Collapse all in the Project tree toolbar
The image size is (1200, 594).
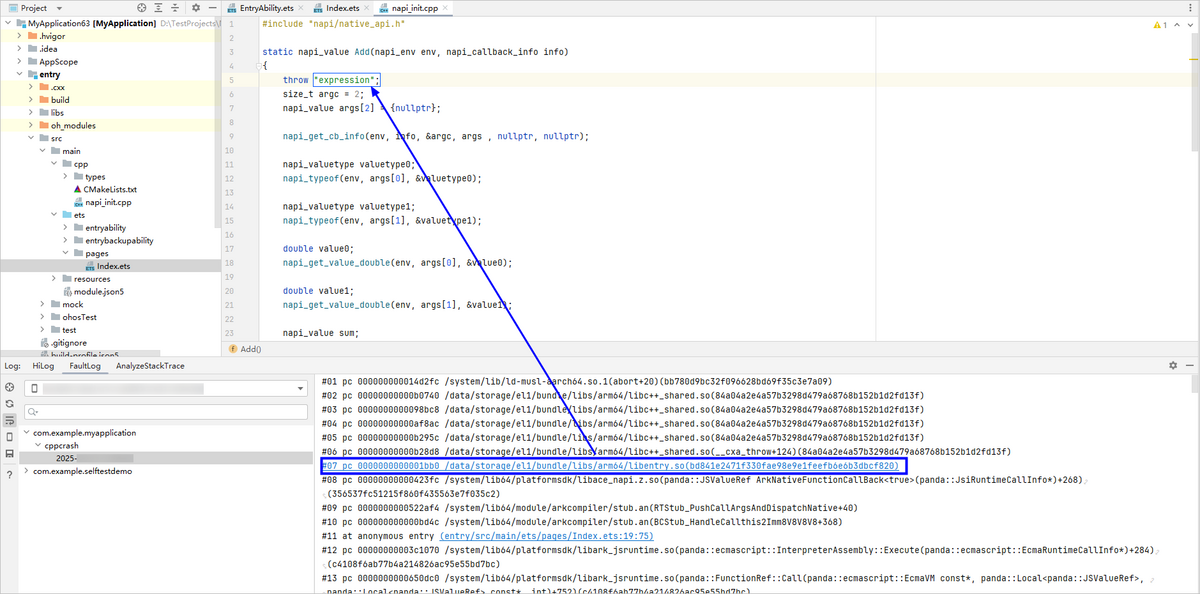175,8
